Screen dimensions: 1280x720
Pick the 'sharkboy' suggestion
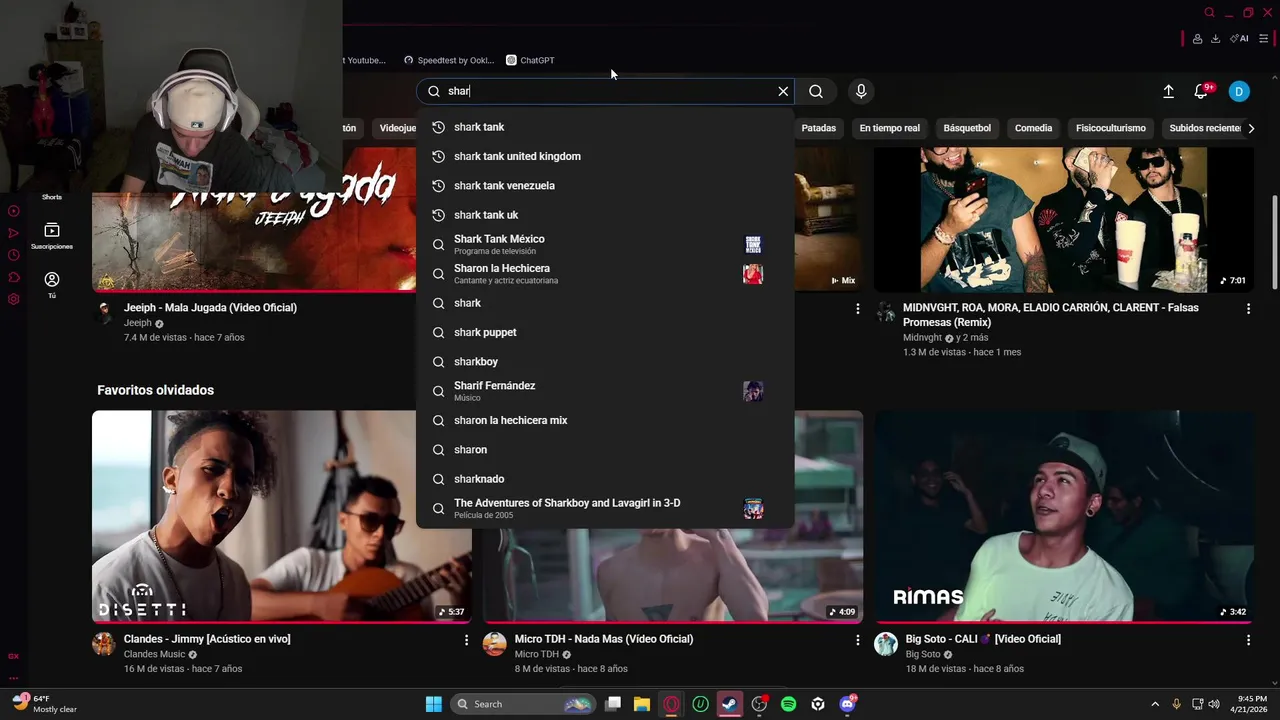point(605,362)
